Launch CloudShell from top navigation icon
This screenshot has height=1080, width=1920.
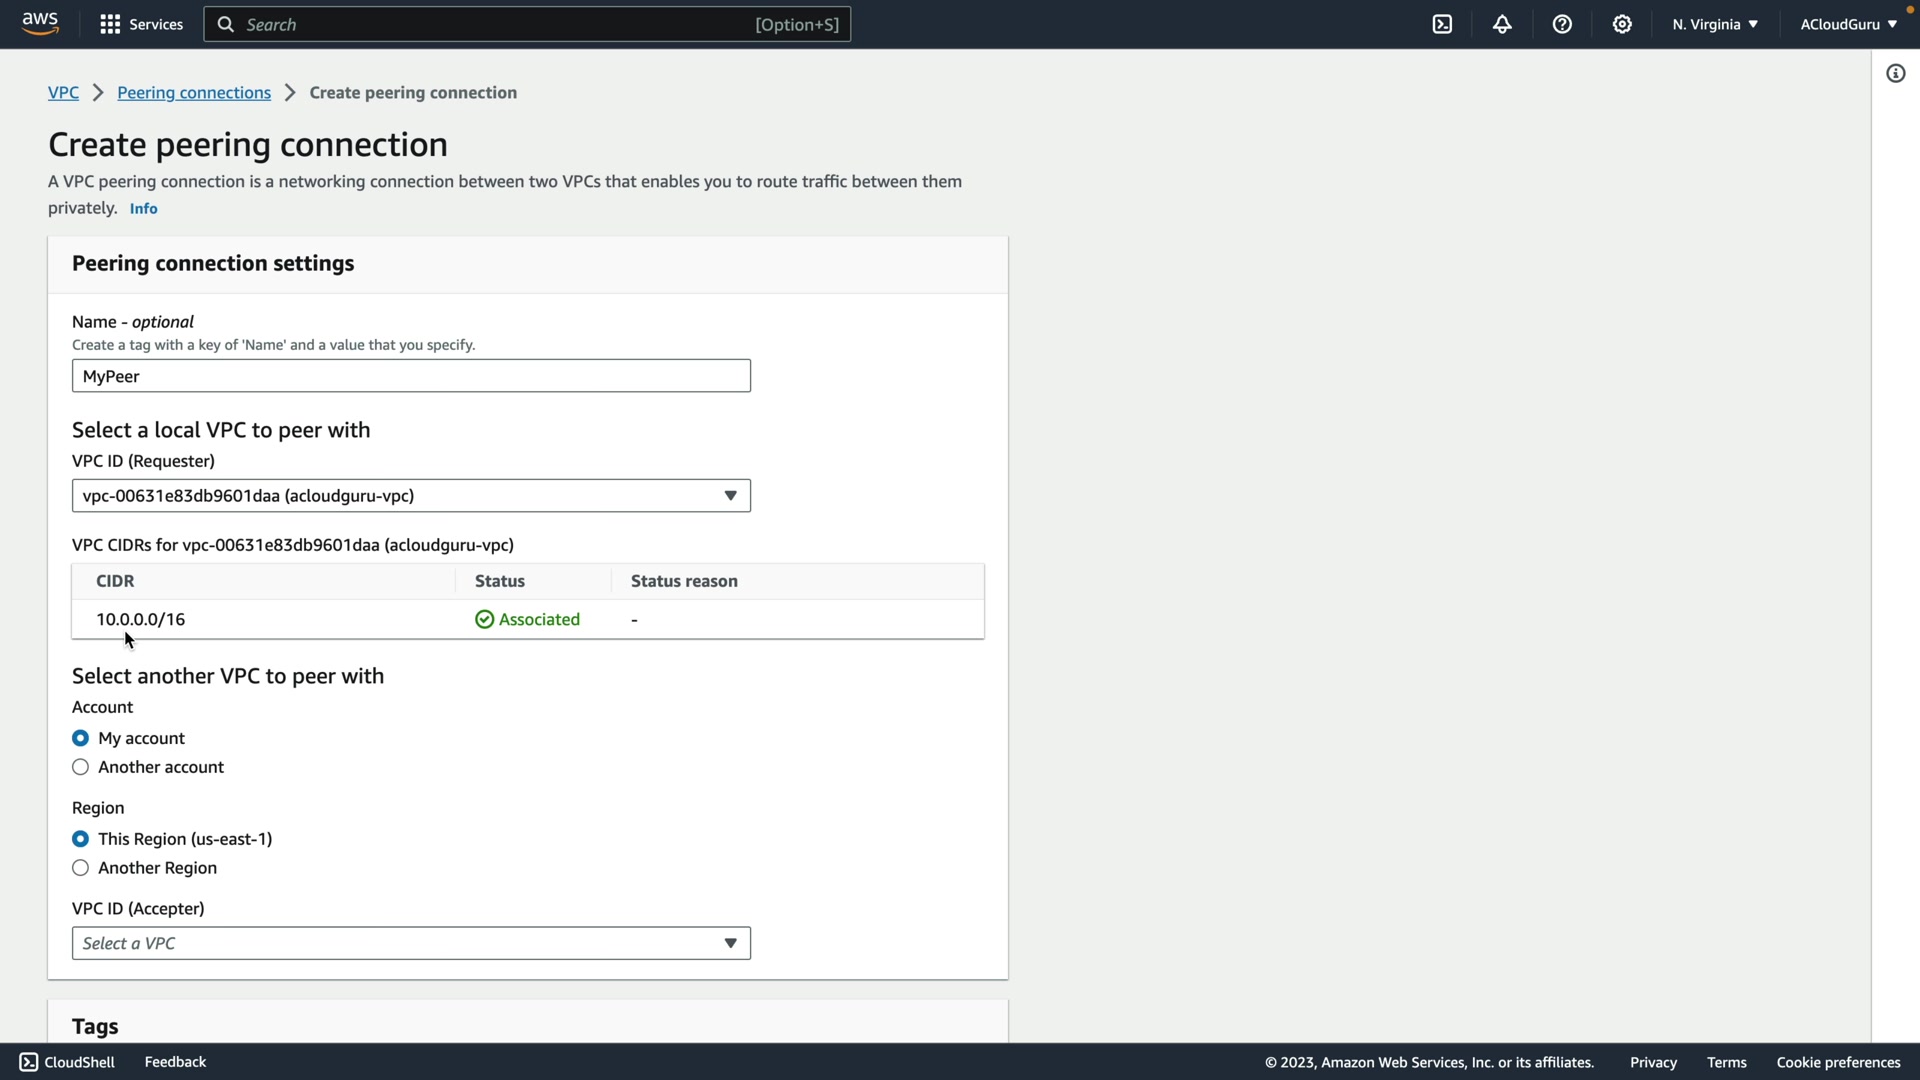tap(1442, 24)
